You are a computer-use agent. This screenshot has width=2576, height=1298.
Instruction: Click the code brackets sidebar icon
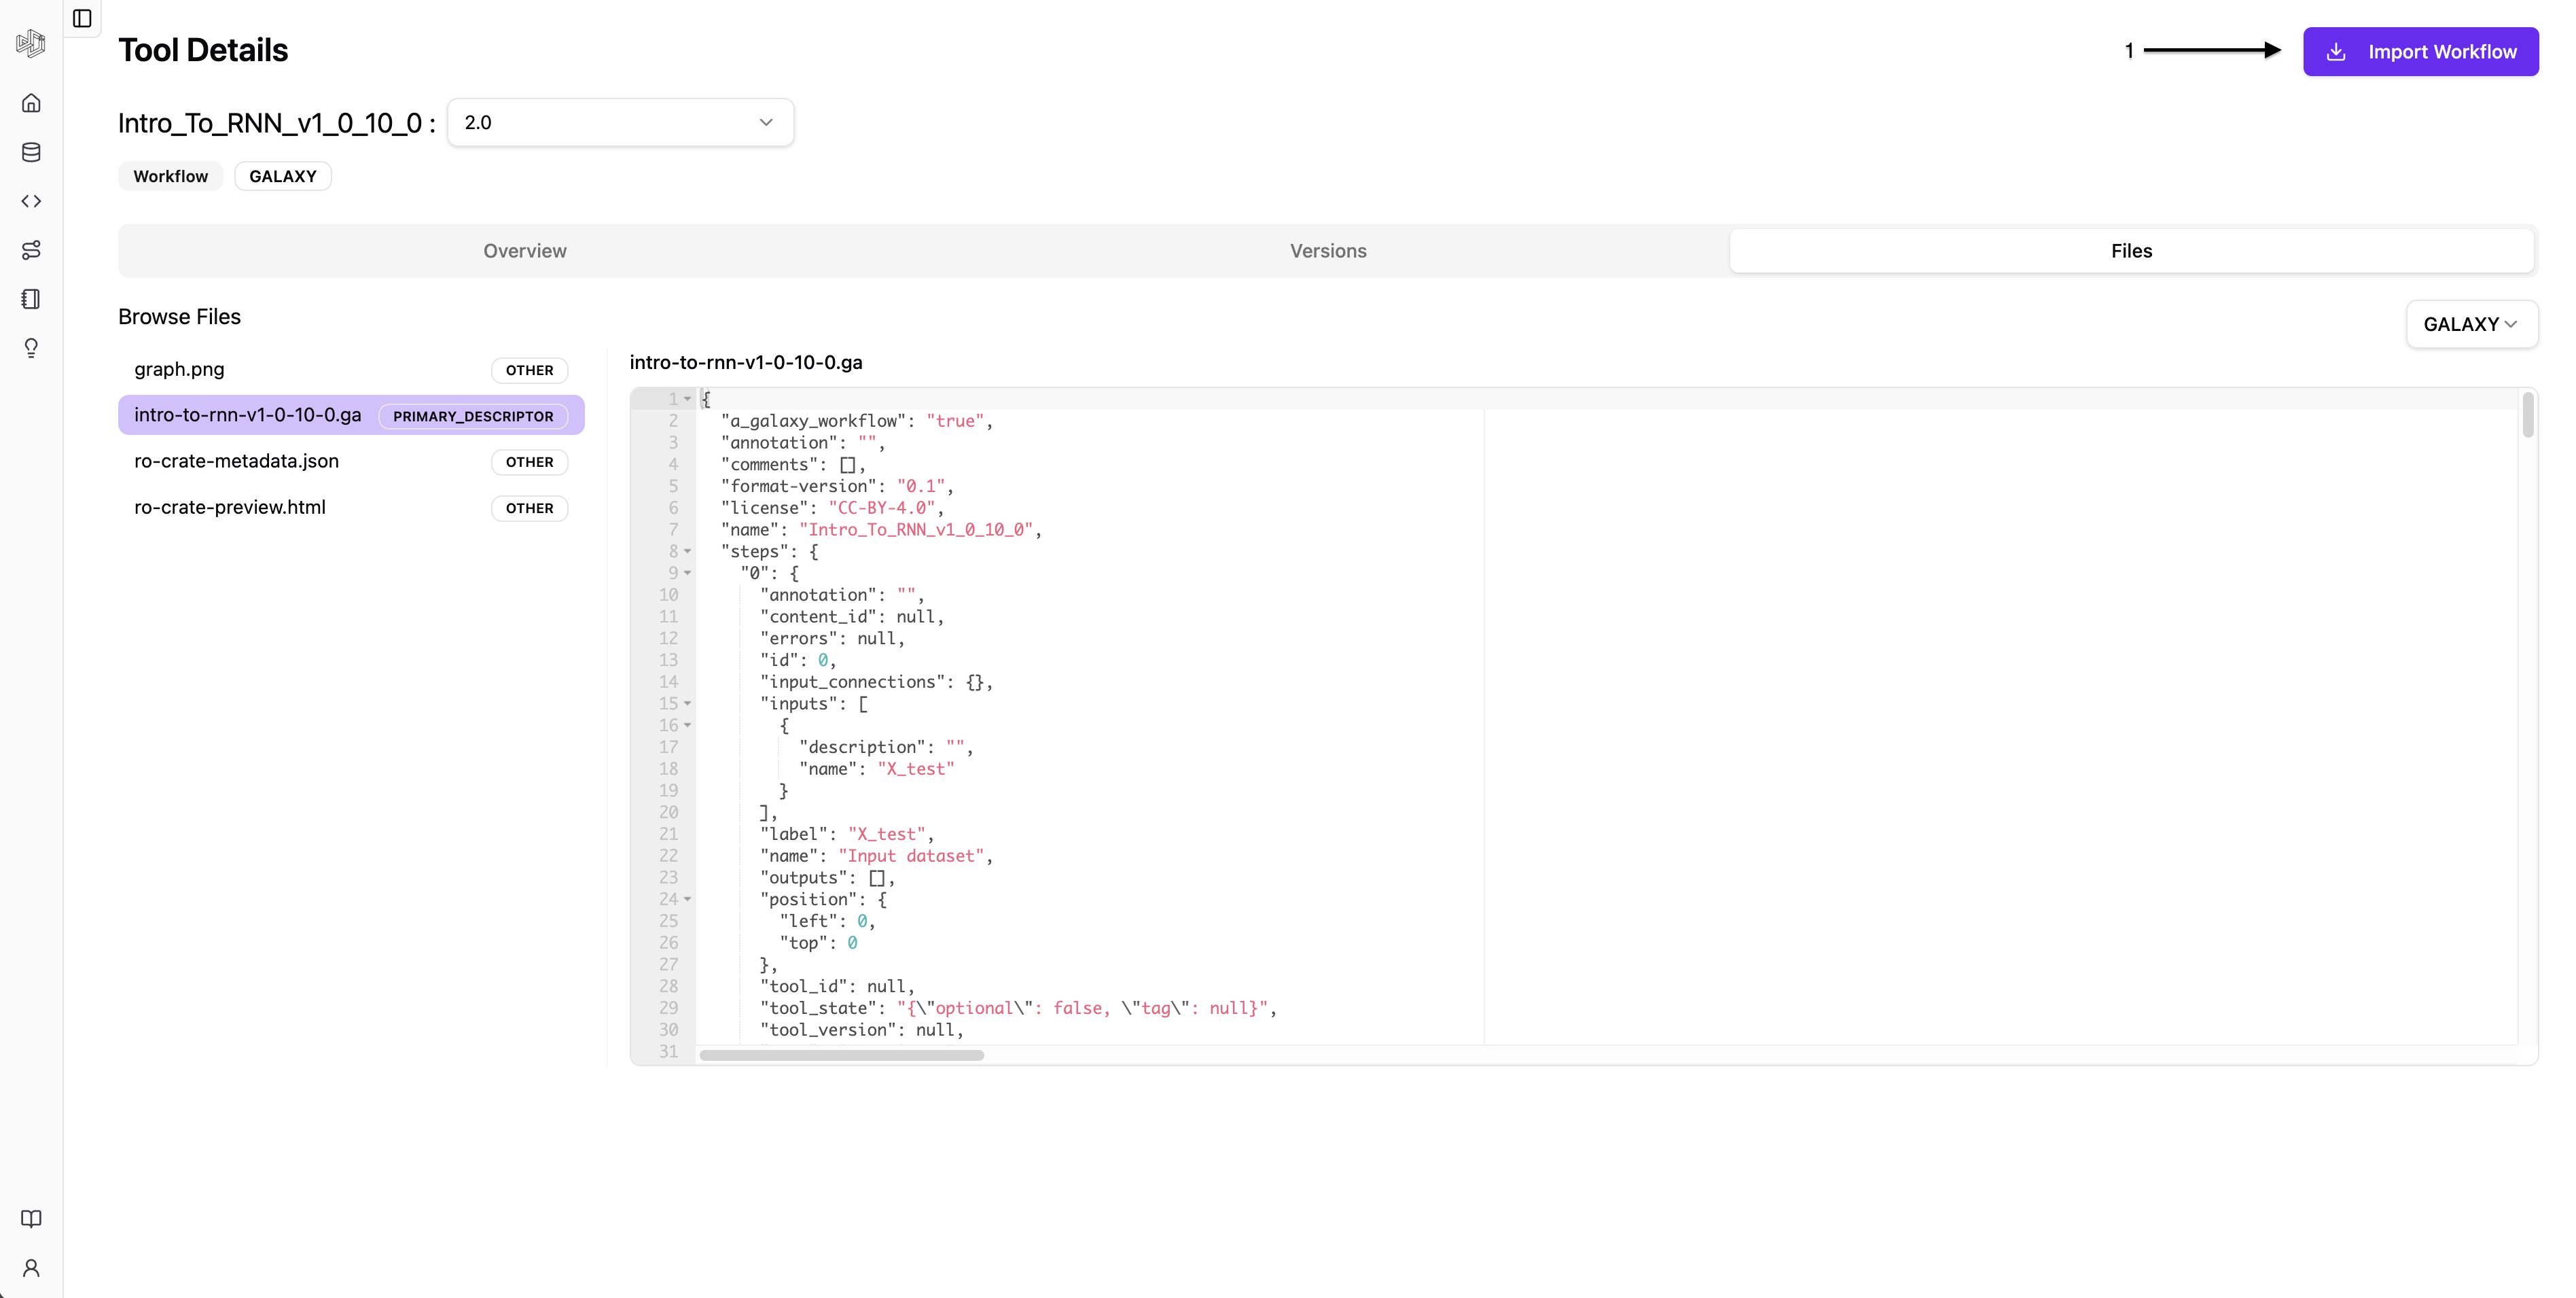[x=31, y=201]
